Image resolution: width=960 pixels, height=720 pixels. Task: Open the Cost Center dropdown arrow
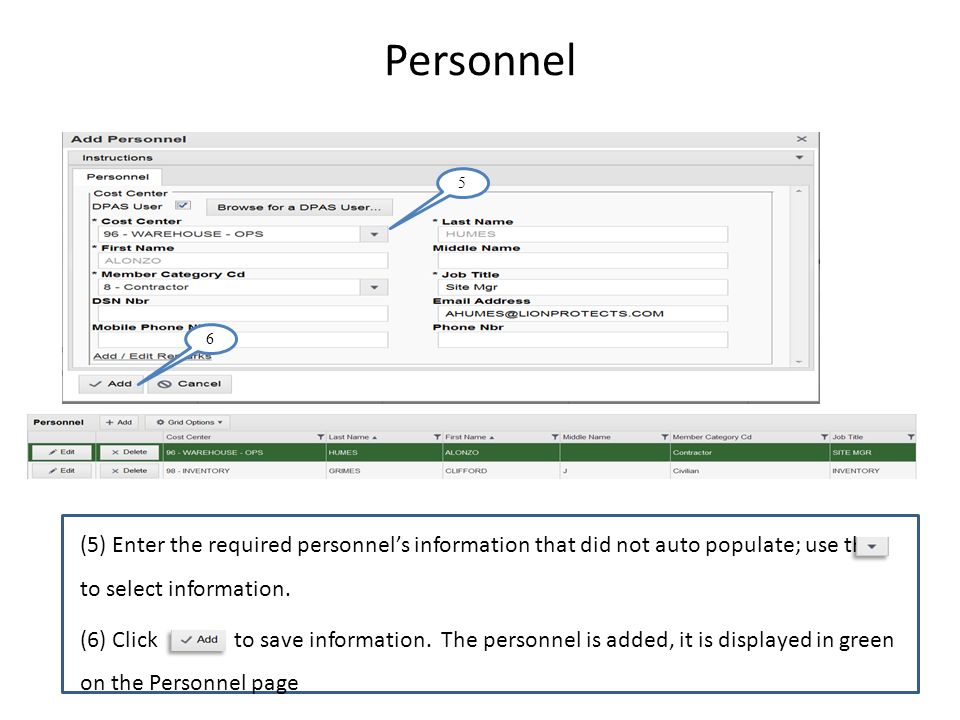(374, 234)
